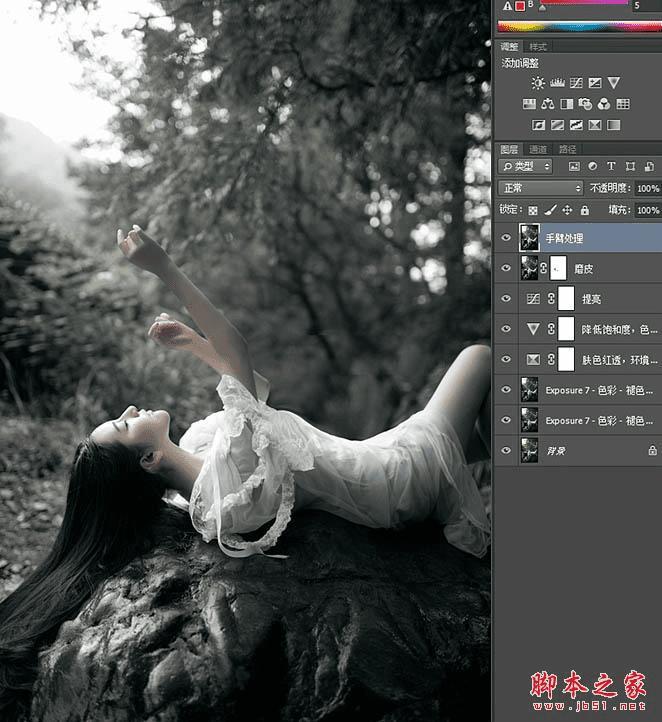The height and width of the screenshot is (722, 662).
Task: Click the Curves icon of 提亮 layer
Action: pyautogui.click(x=533, y=299)
